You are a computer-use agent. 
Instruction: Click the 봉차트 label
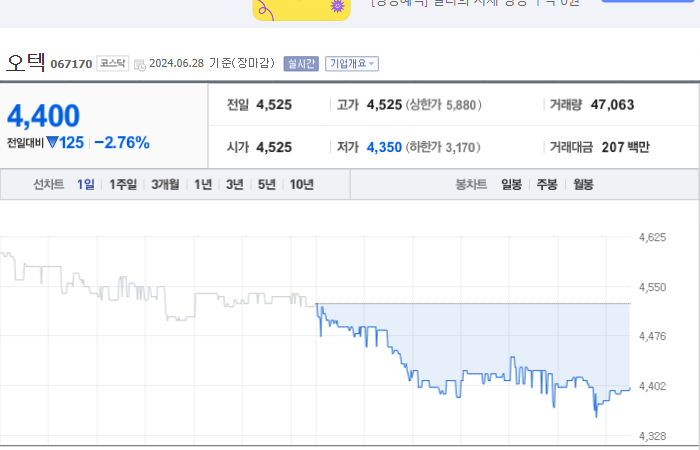(x=471, y=184)
